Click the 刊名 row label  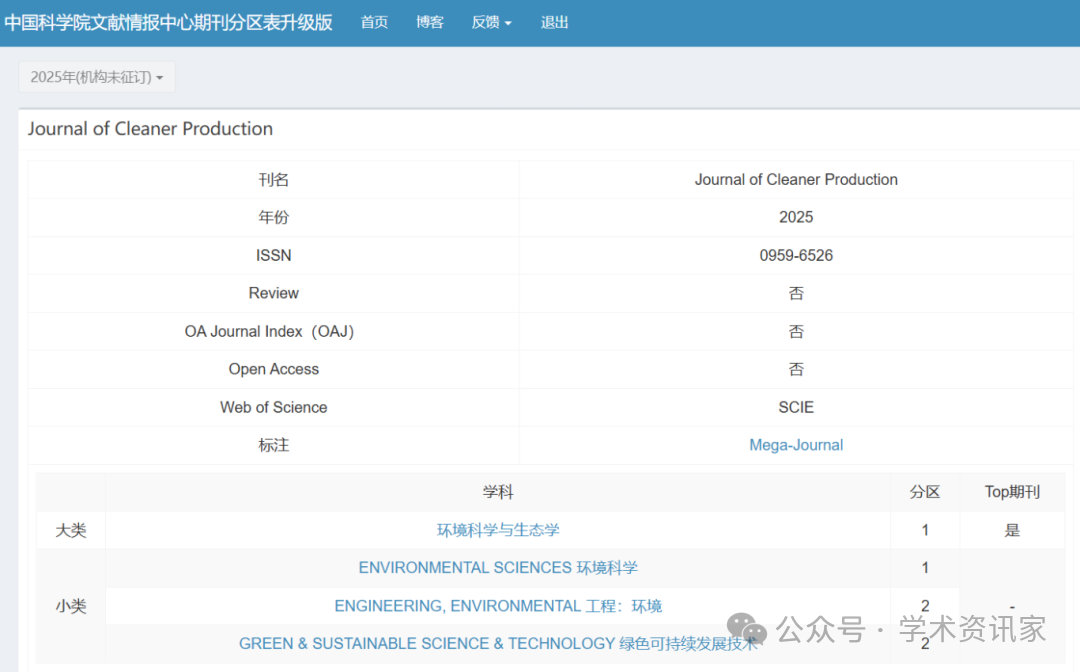click(273, 180)
